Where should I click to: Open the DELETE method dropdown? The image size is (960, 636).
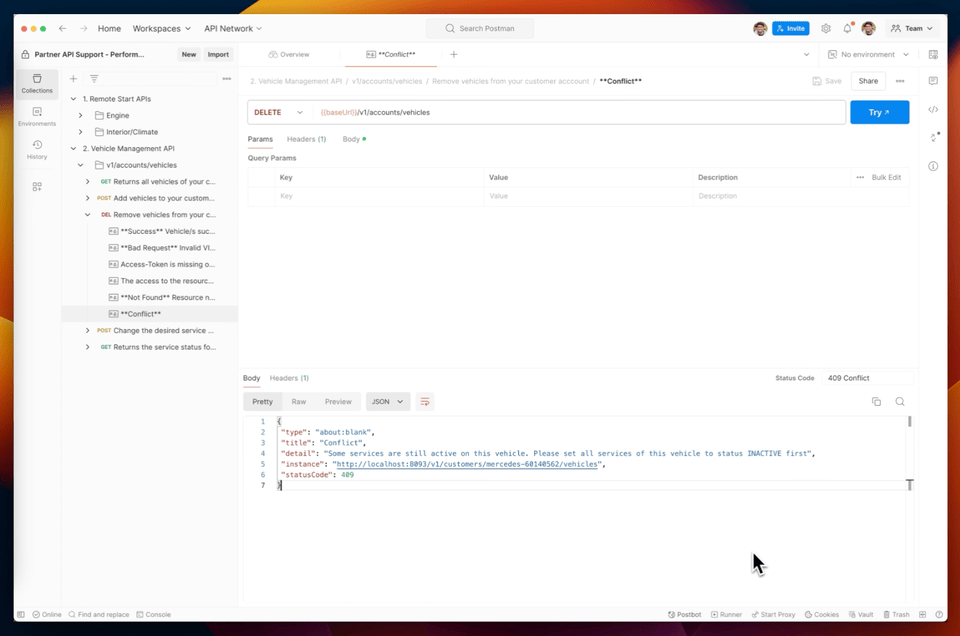[279, 113]
